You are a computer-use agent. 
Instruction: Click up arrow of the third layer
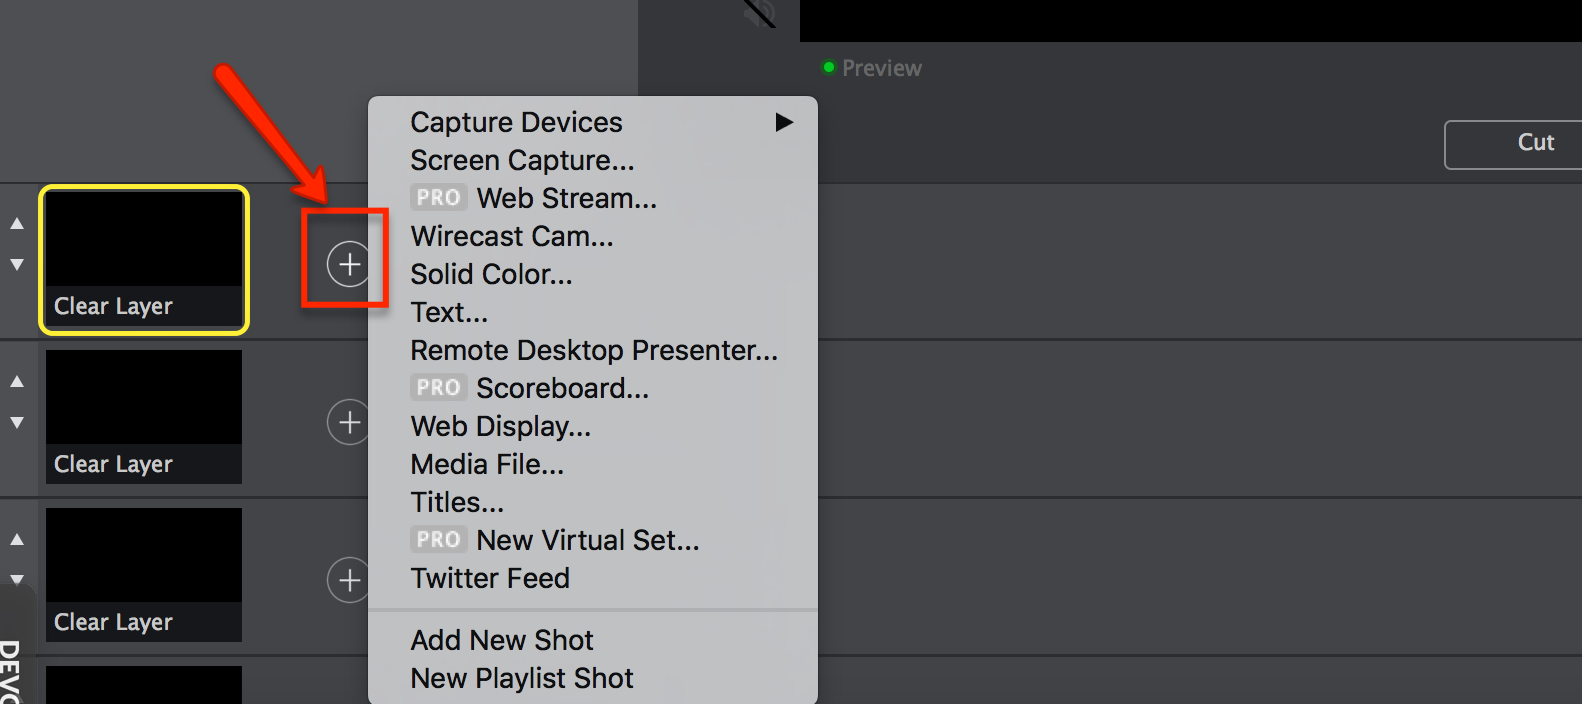(x=17, y=540)
